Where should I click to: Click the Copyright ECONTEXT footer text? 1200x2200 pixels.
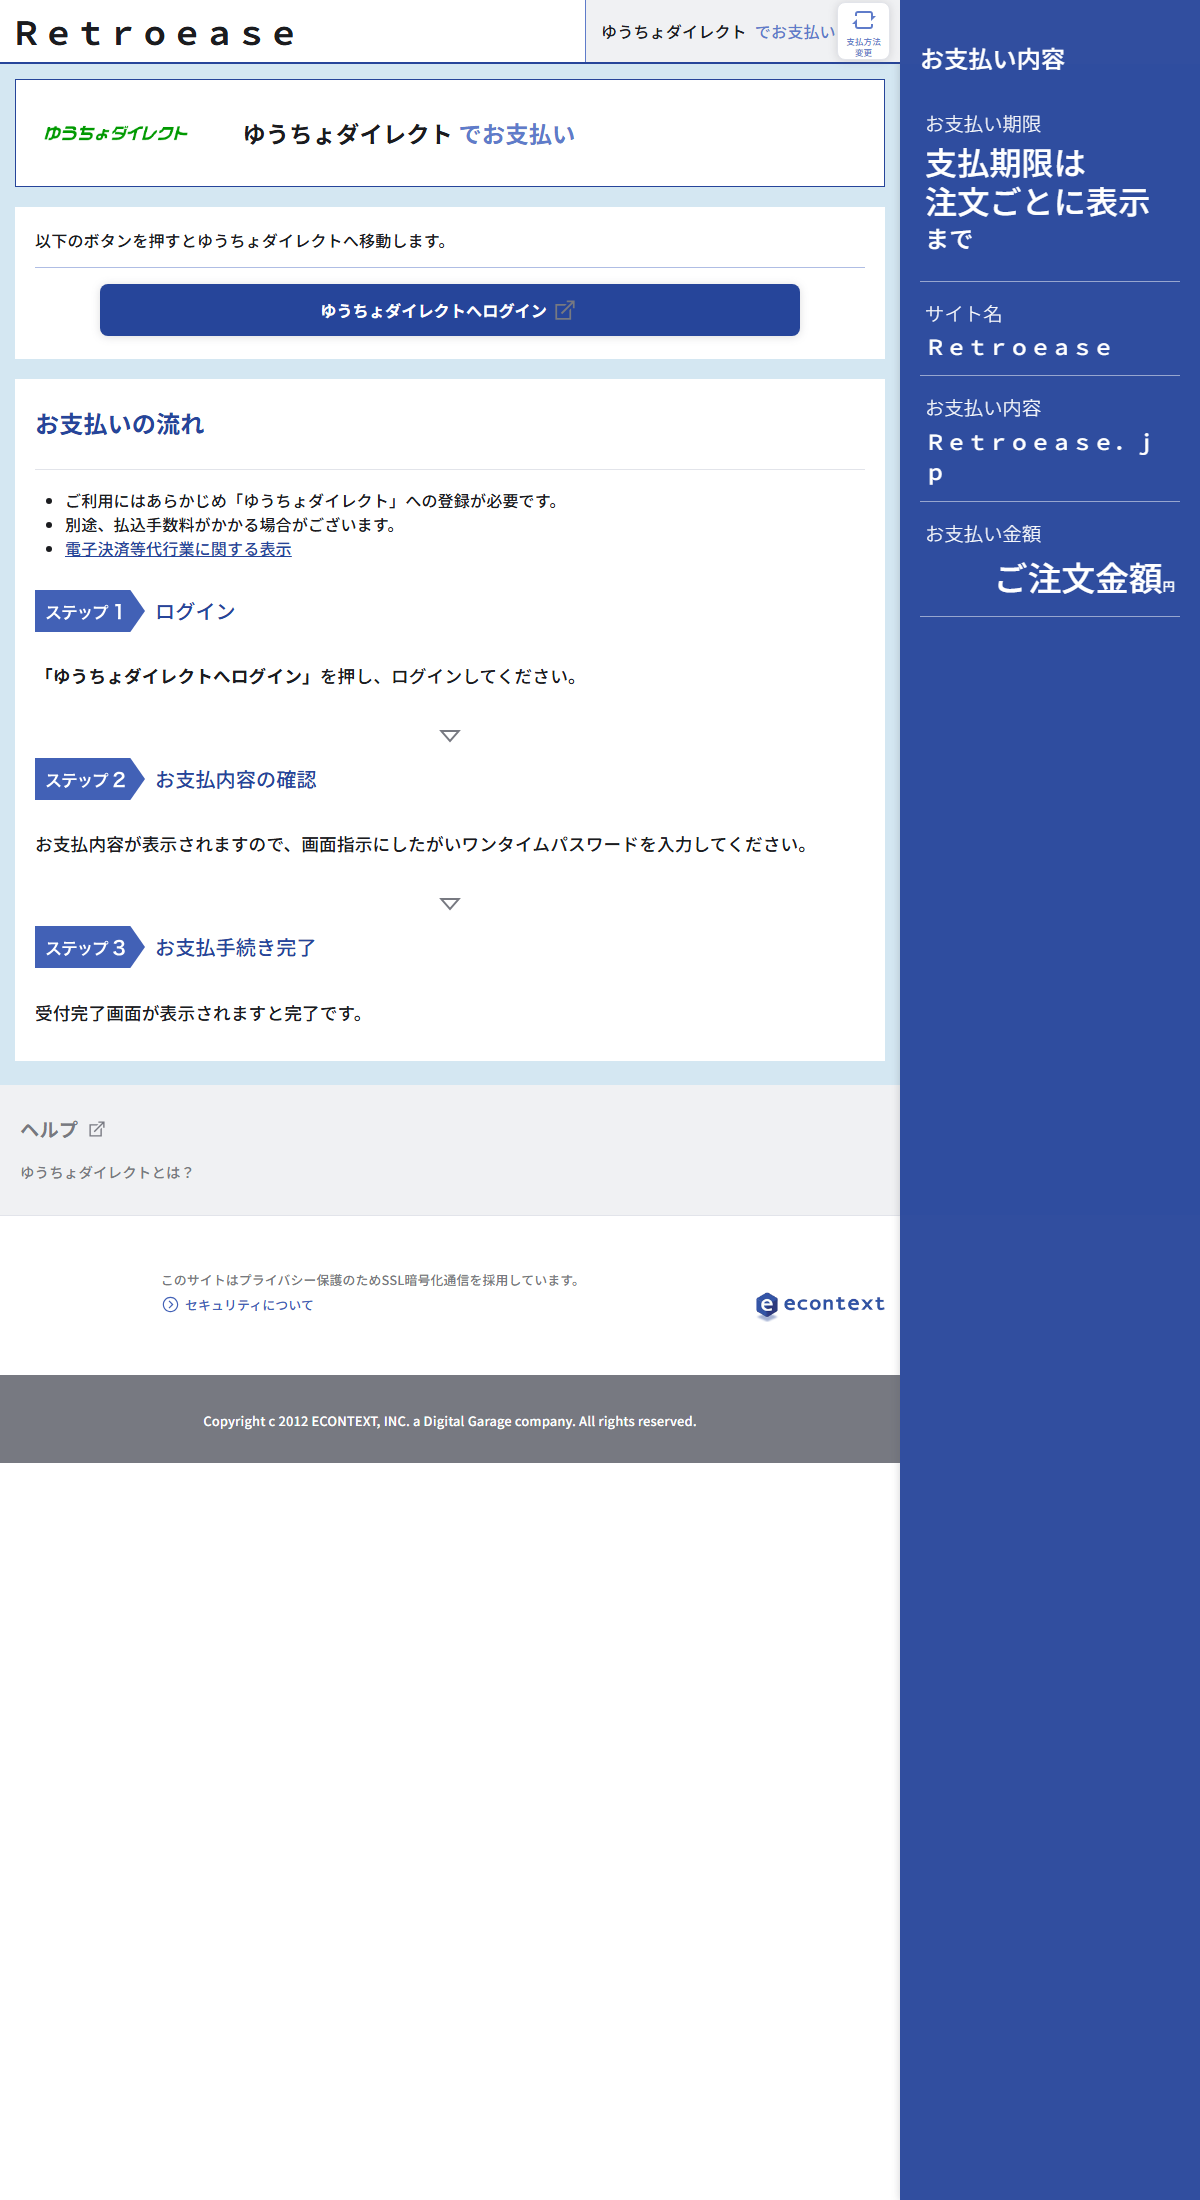(x=450, y=1421)
